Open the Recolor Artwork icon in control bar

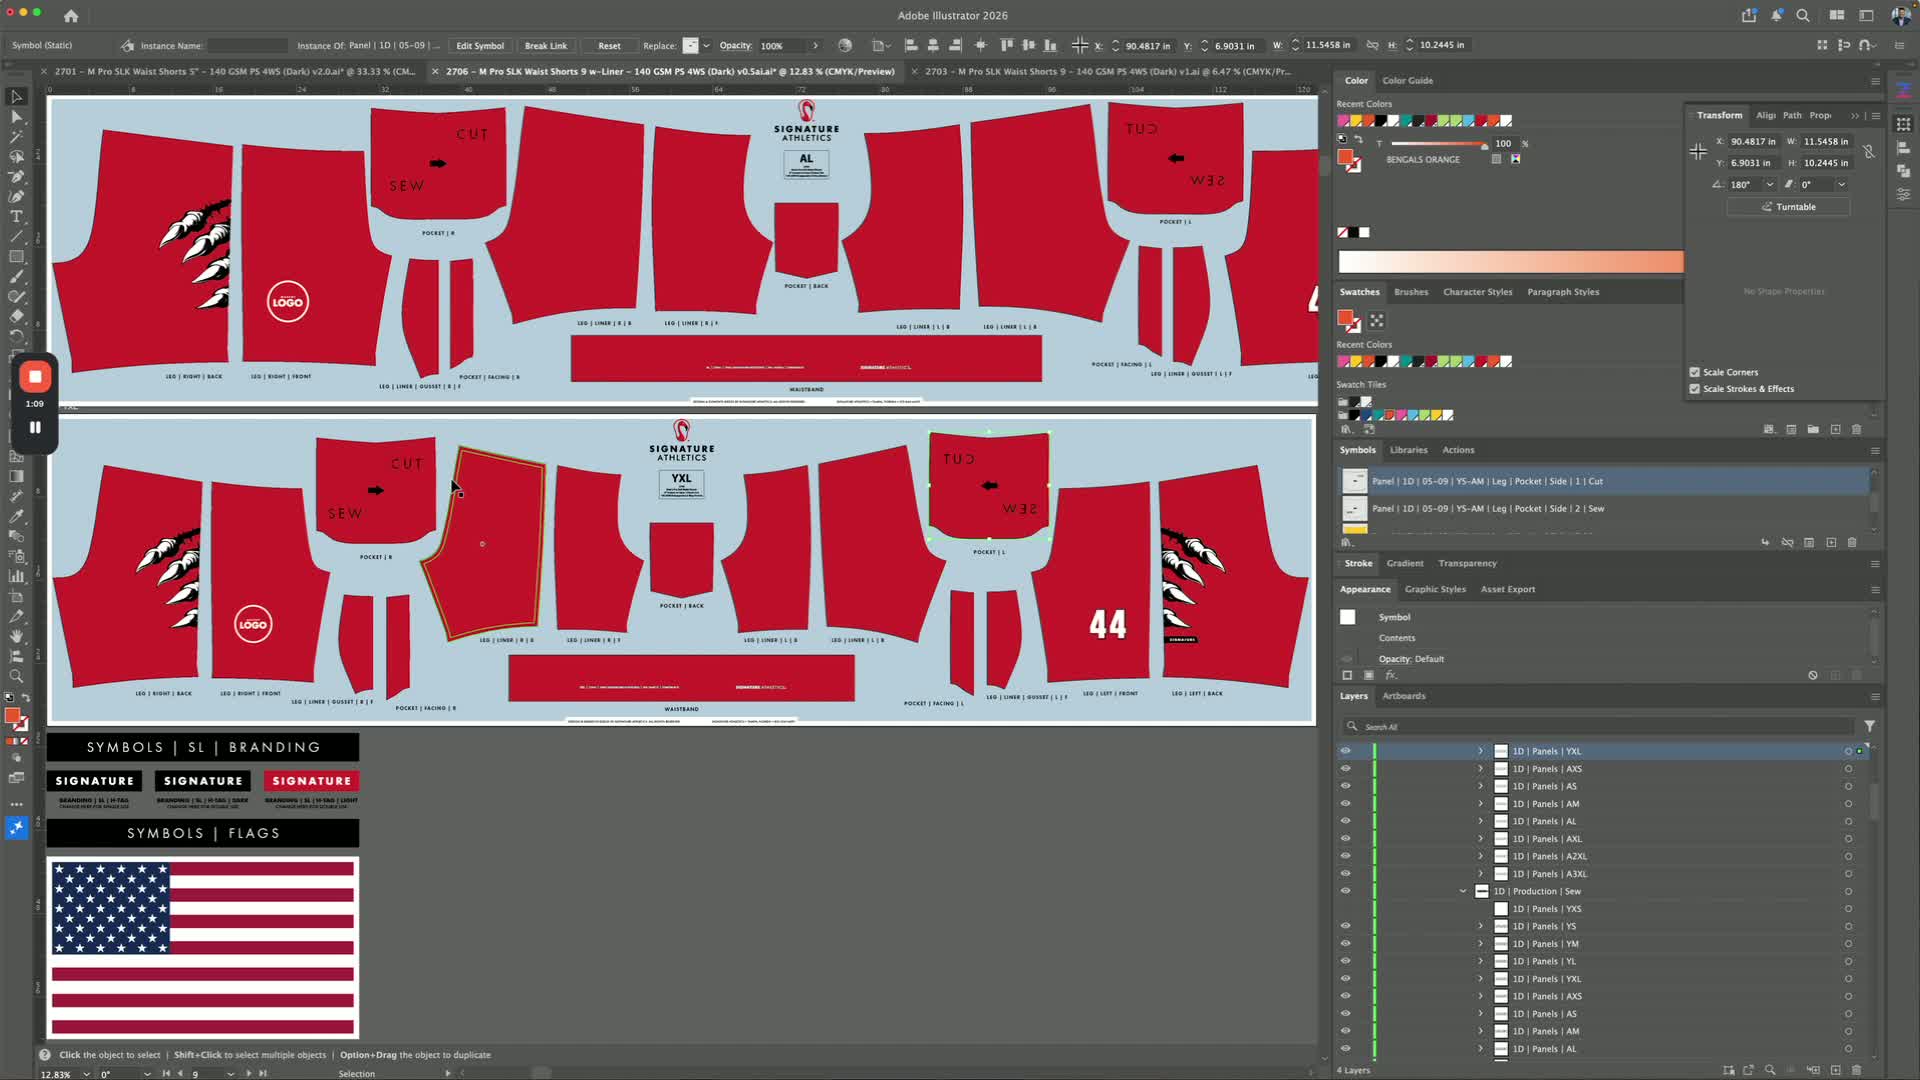(x=845, y=45)
